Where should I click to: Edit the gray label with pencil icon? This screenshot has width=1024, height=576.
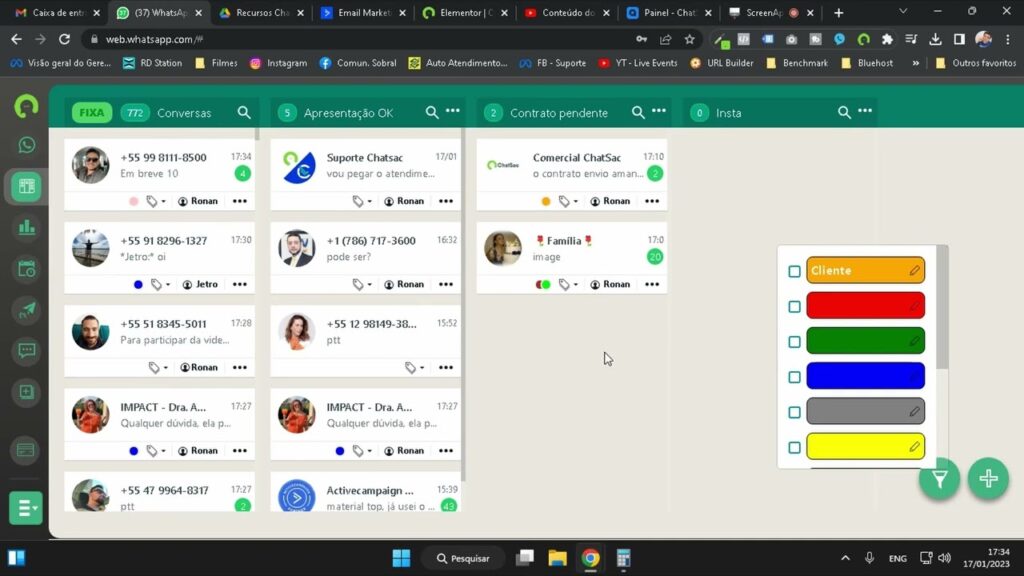(x=914, y=411)
